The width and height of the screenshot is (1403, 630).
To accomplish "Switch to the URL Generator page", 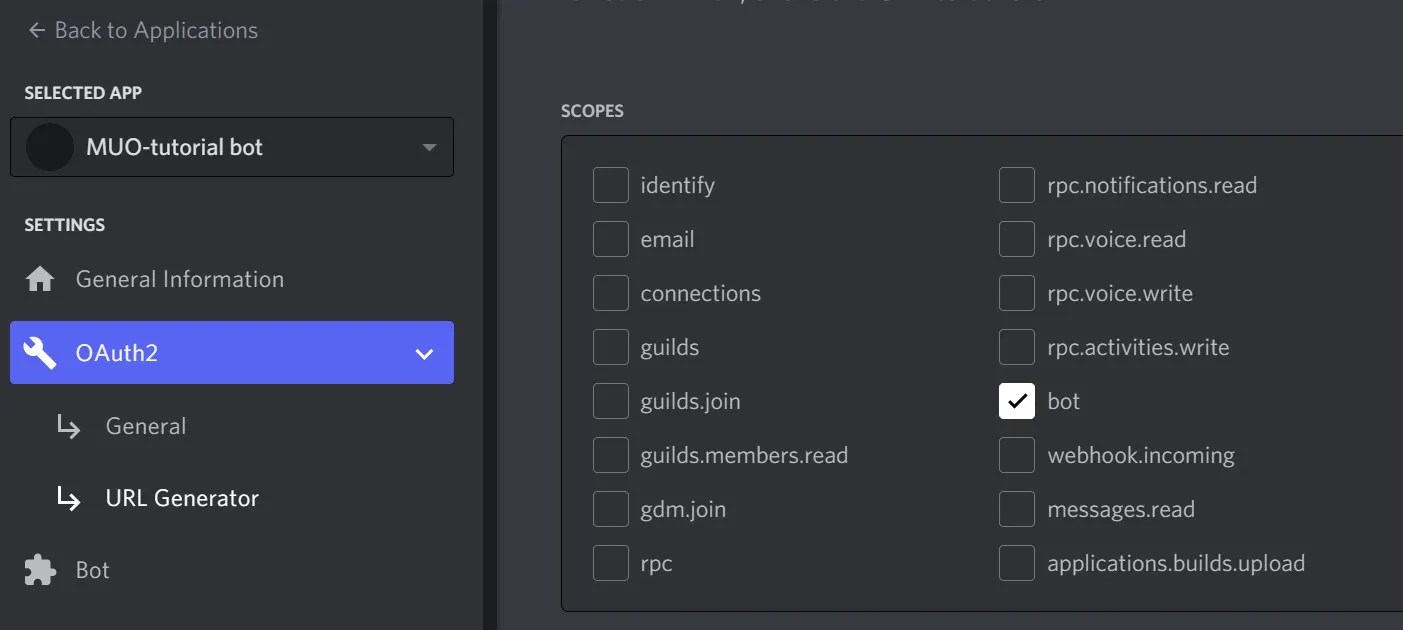I will click(x=182, y=498).
